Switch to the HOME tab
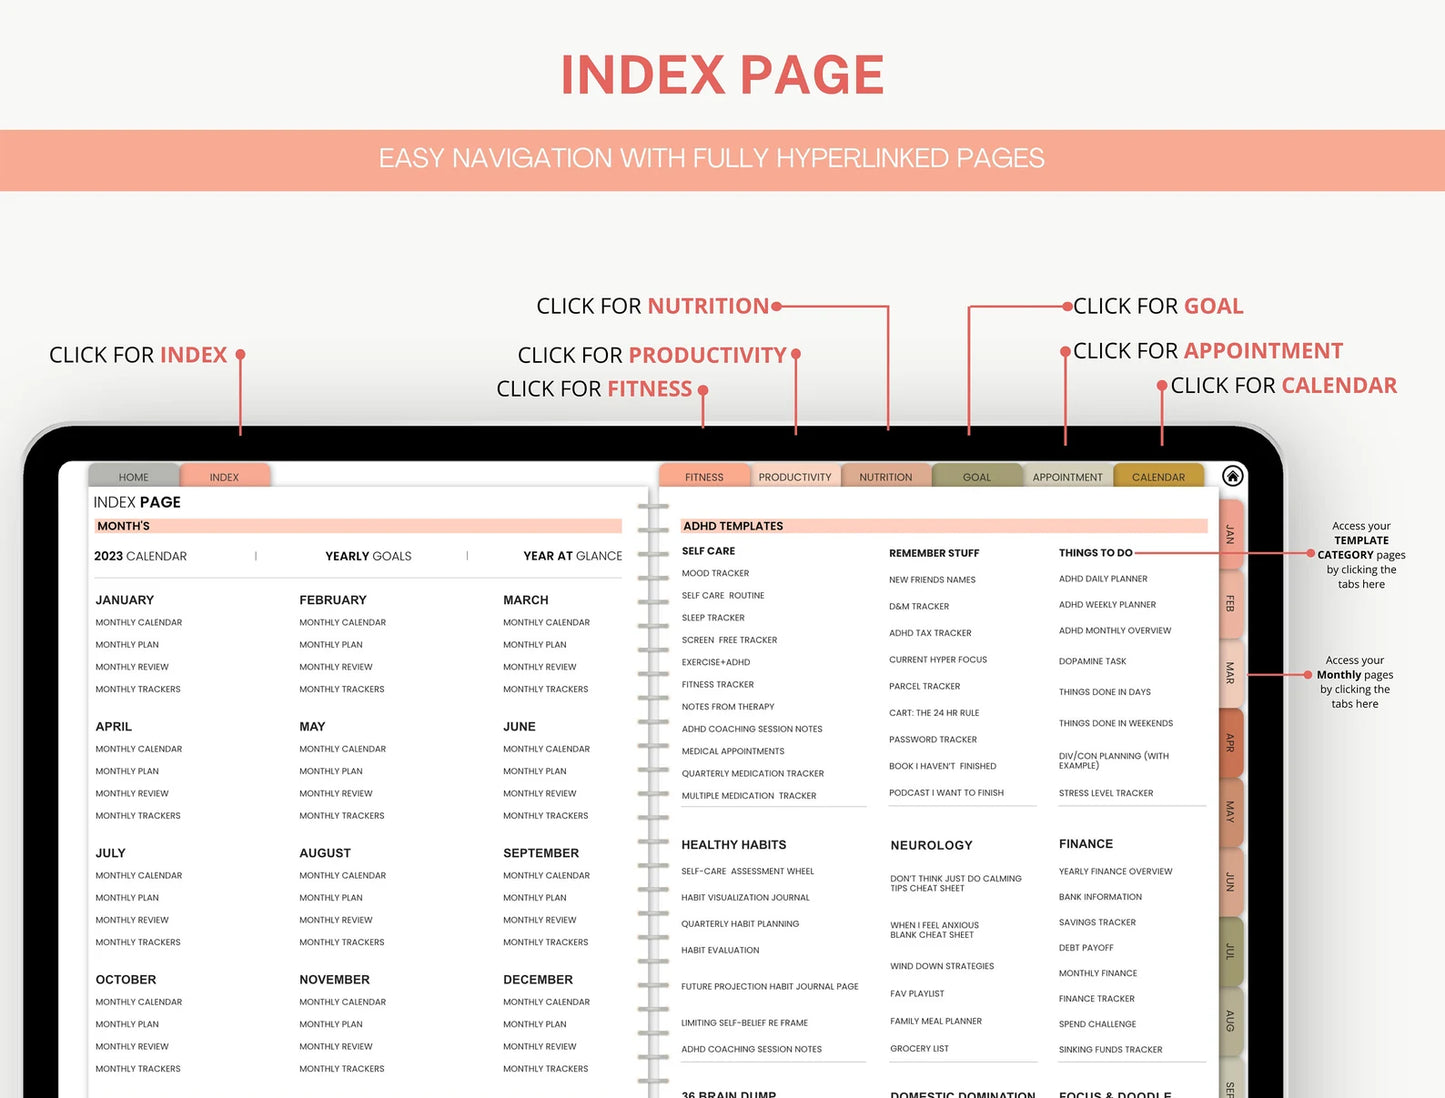Screen dimensions: 1445x1098 click(x=133, y=476)
